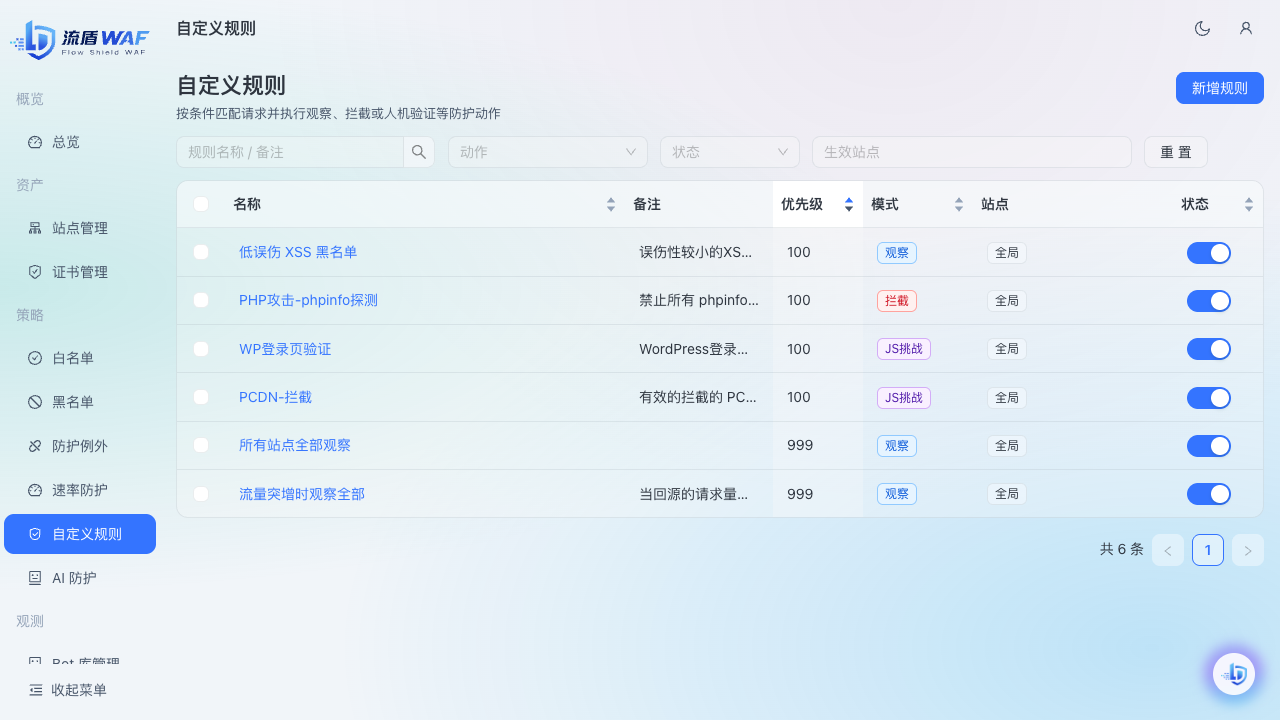This screenshot has height=720, width=1280.
Task: Open the 低误伤 XSS 黑名单 rule link
Action: [298, 252]
